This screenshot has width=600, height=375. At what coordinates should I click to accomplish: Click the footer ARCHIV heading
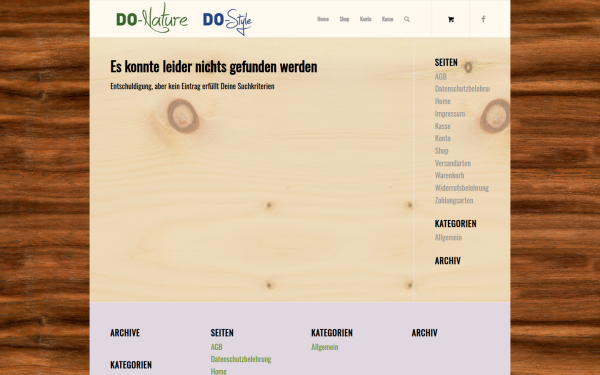pyautogui.click(x=425, y=333)
